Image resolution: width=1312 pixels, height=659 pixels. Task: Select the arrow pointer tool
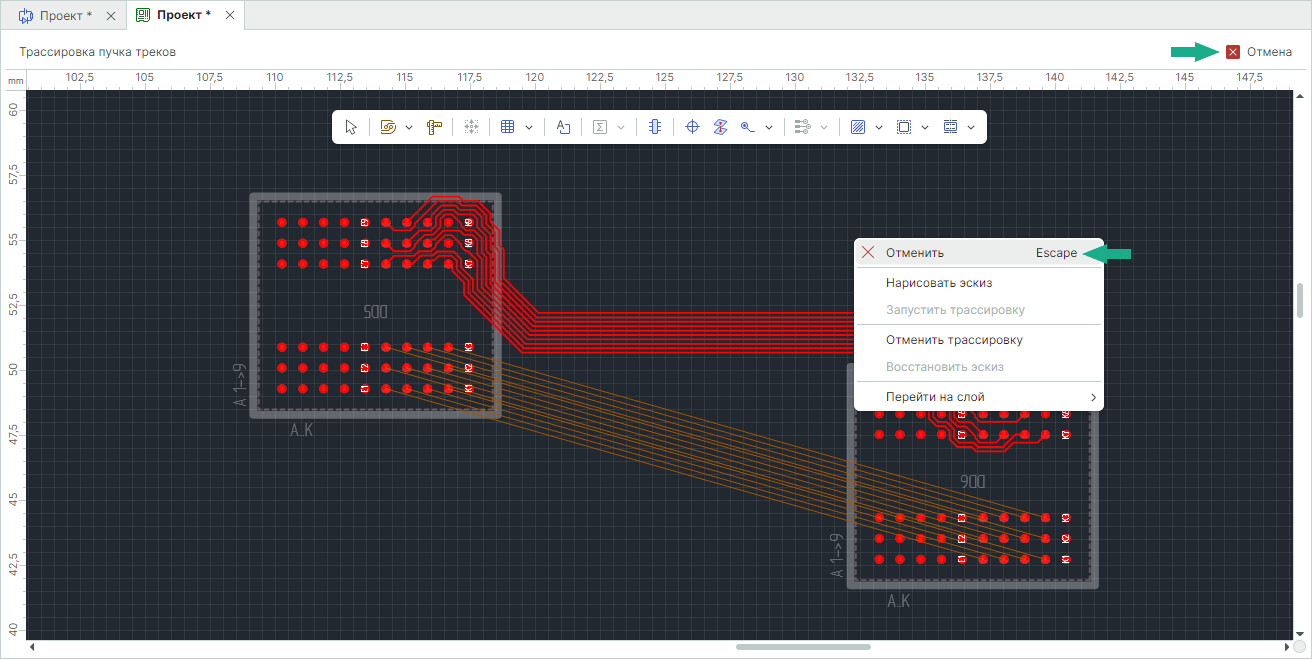point(351,127)
